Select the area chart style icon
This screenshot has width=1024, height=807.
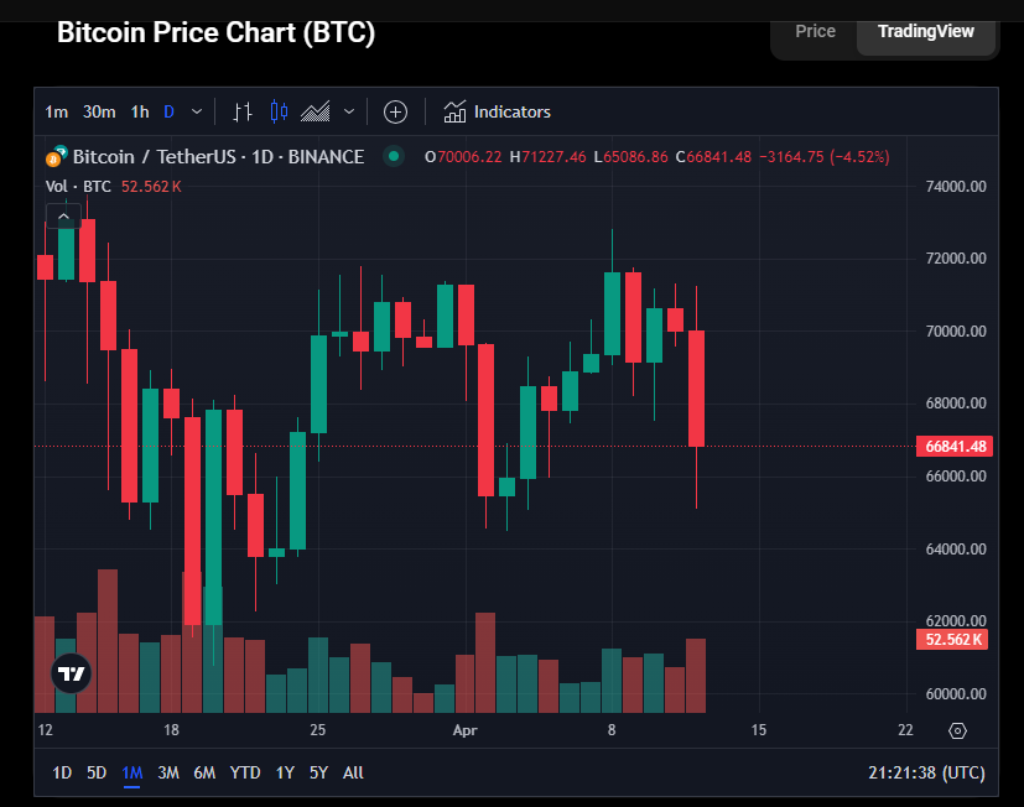click(x=315, y=112)
